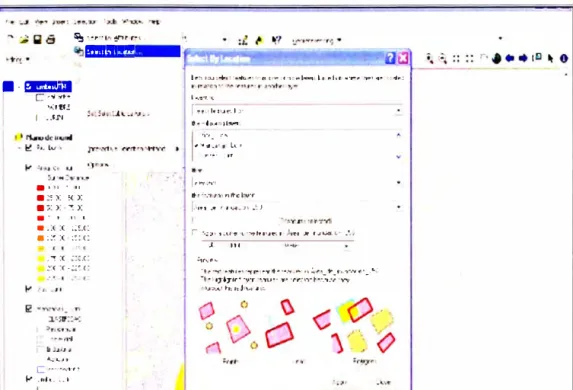
Task: Click the Select By Location menu icon
Action: pos(79,51)
